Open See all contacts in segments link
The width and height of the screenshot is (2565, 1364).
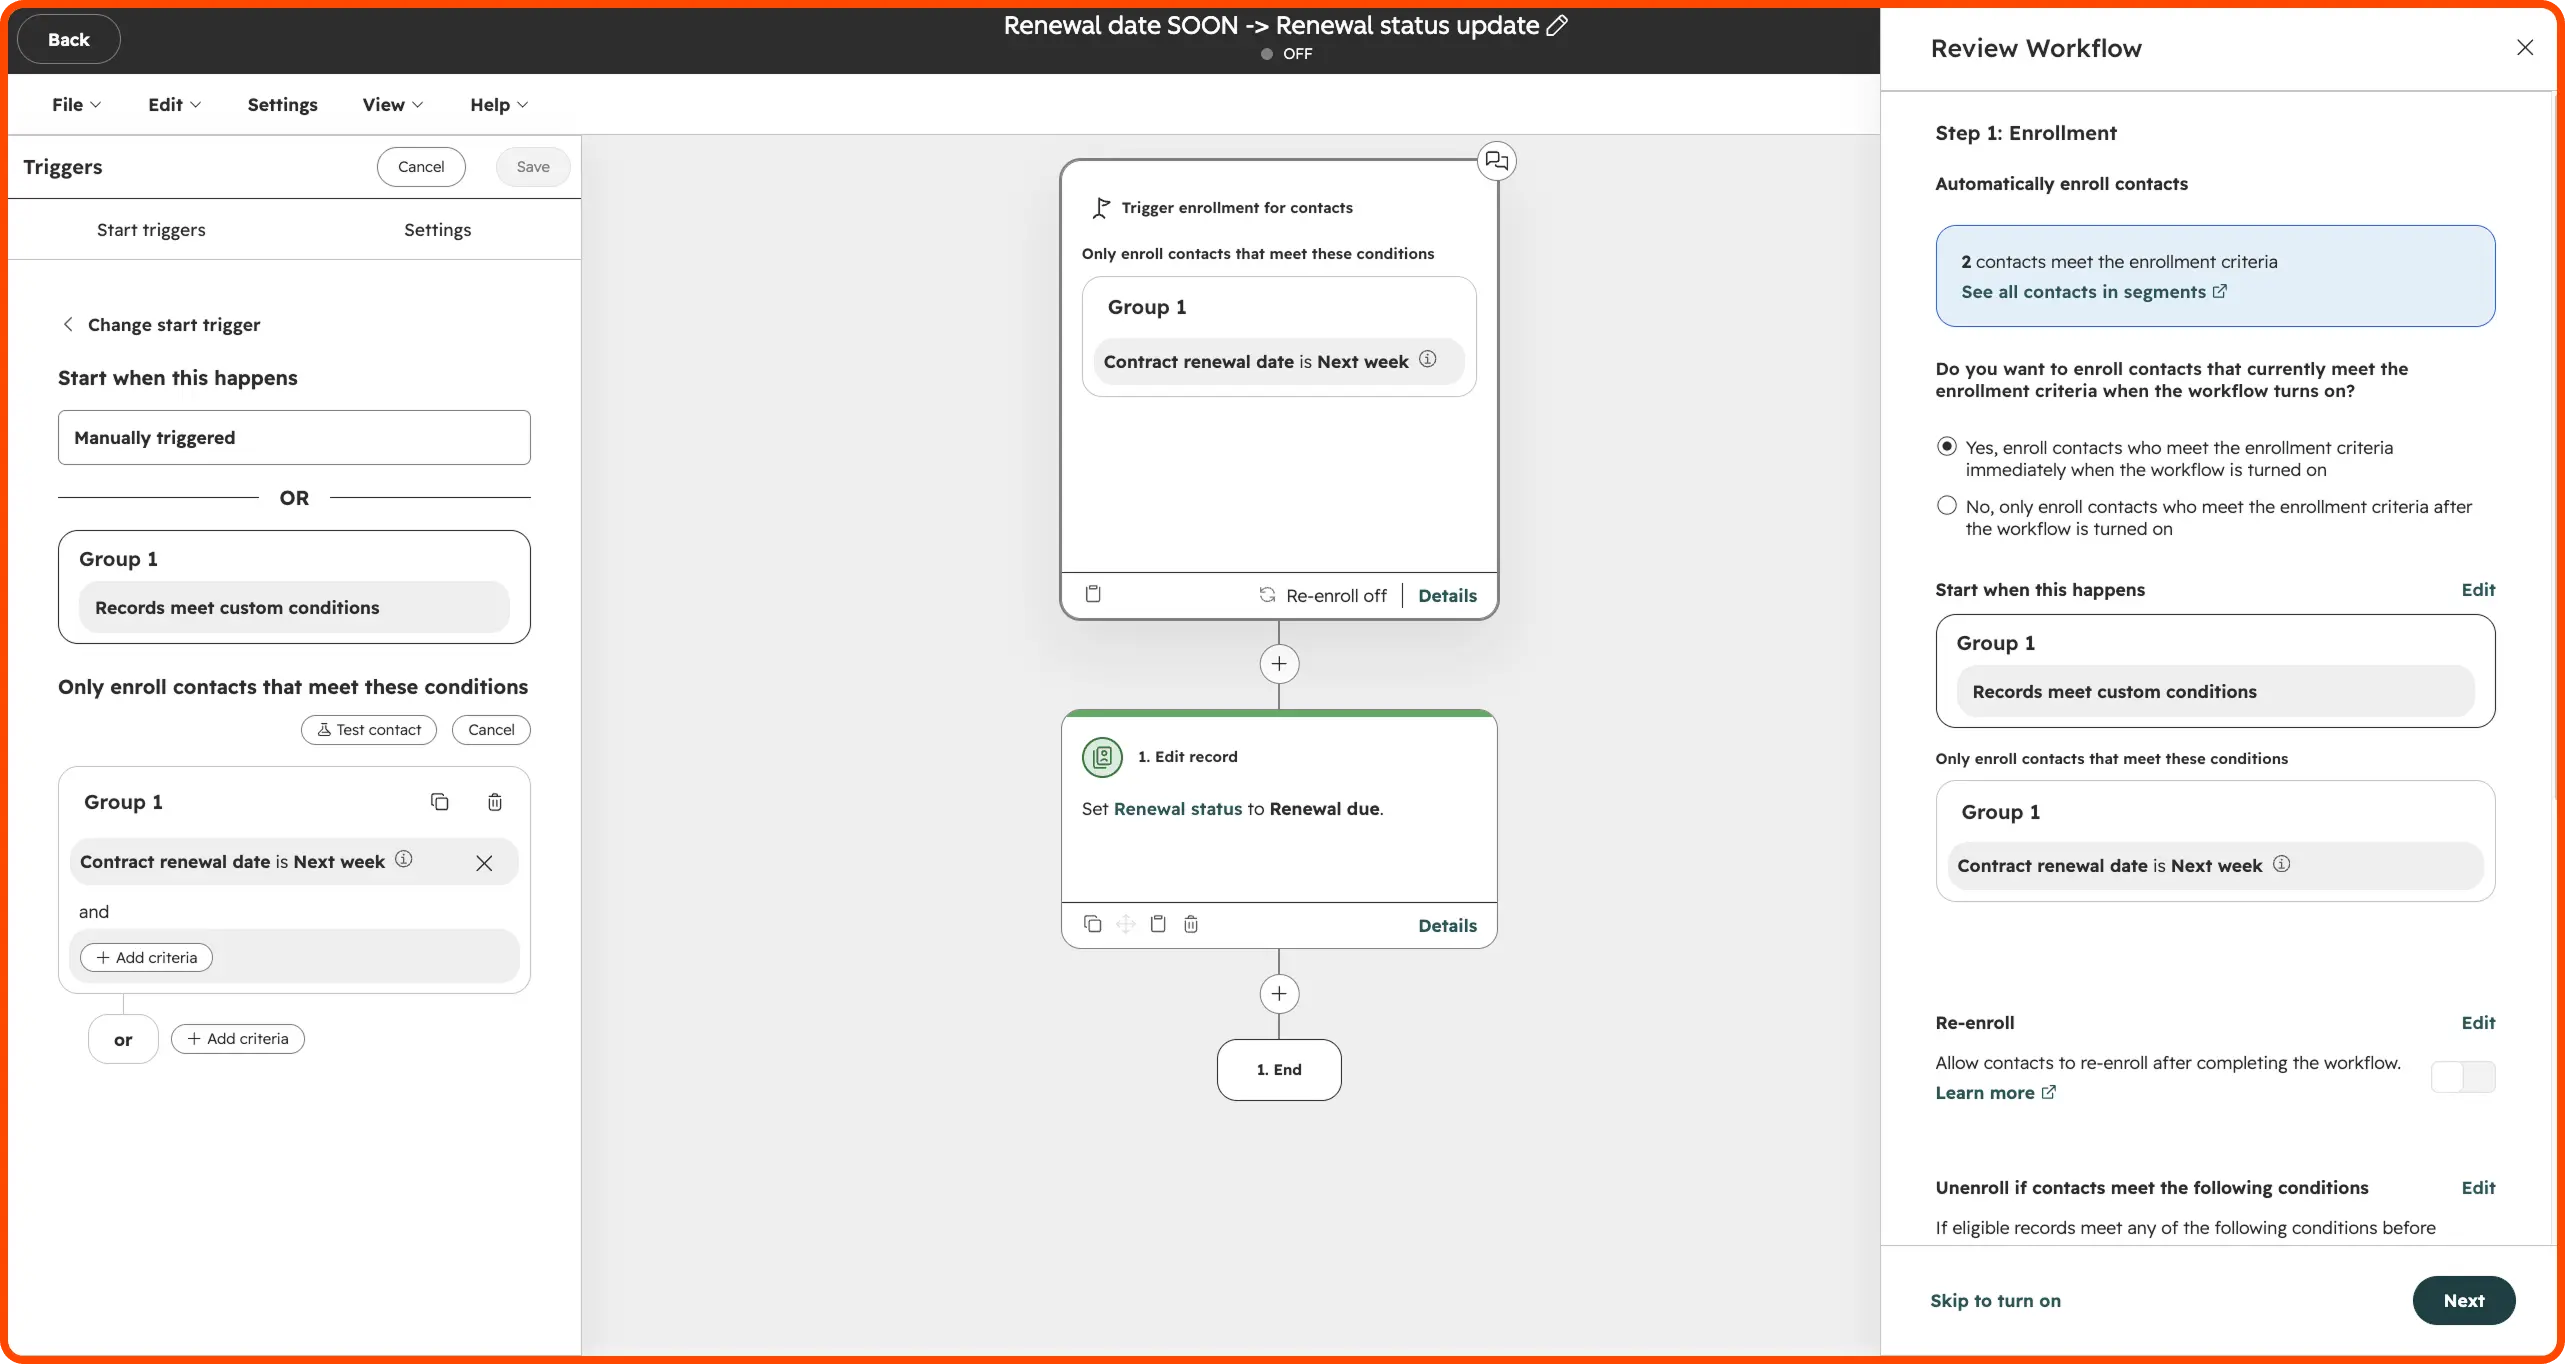coord(2094,292)
